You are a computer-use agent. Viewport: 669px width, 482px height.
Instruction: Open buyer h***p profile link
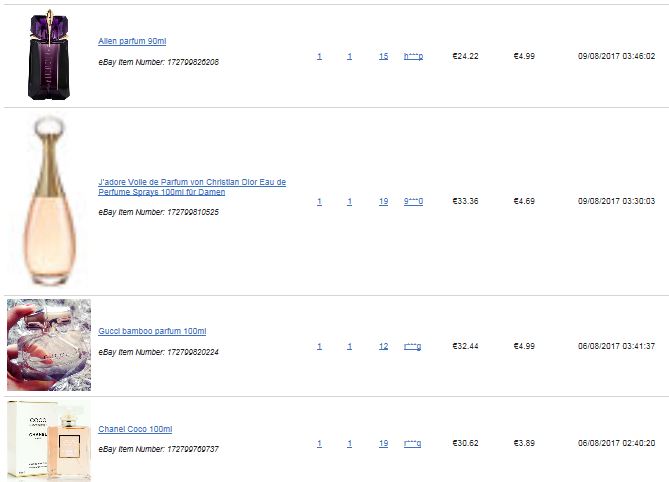(413, 56)
